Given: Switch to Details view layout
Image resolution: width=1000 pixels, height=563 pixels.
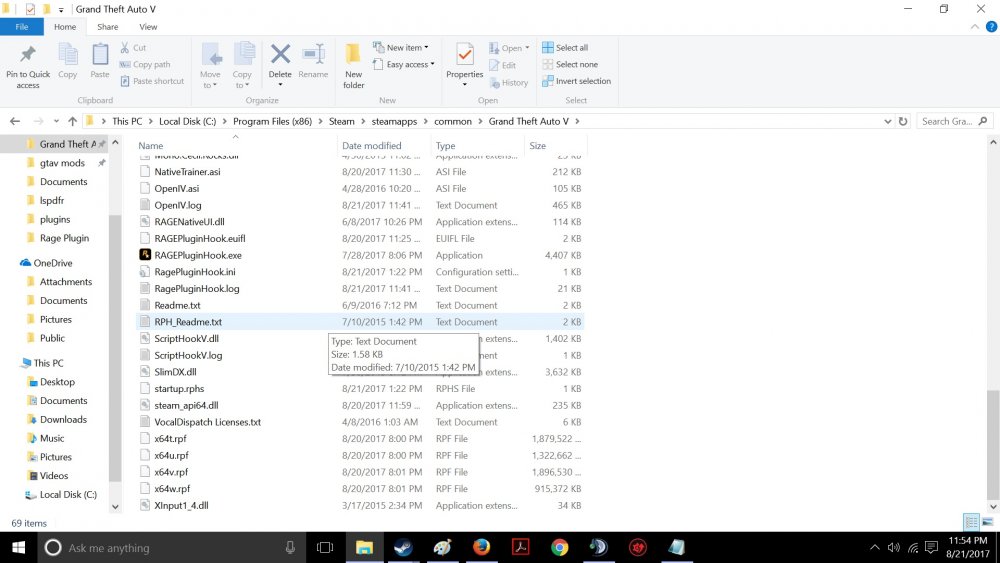Looking at the screenshot, I should click(x=971, y=522).
